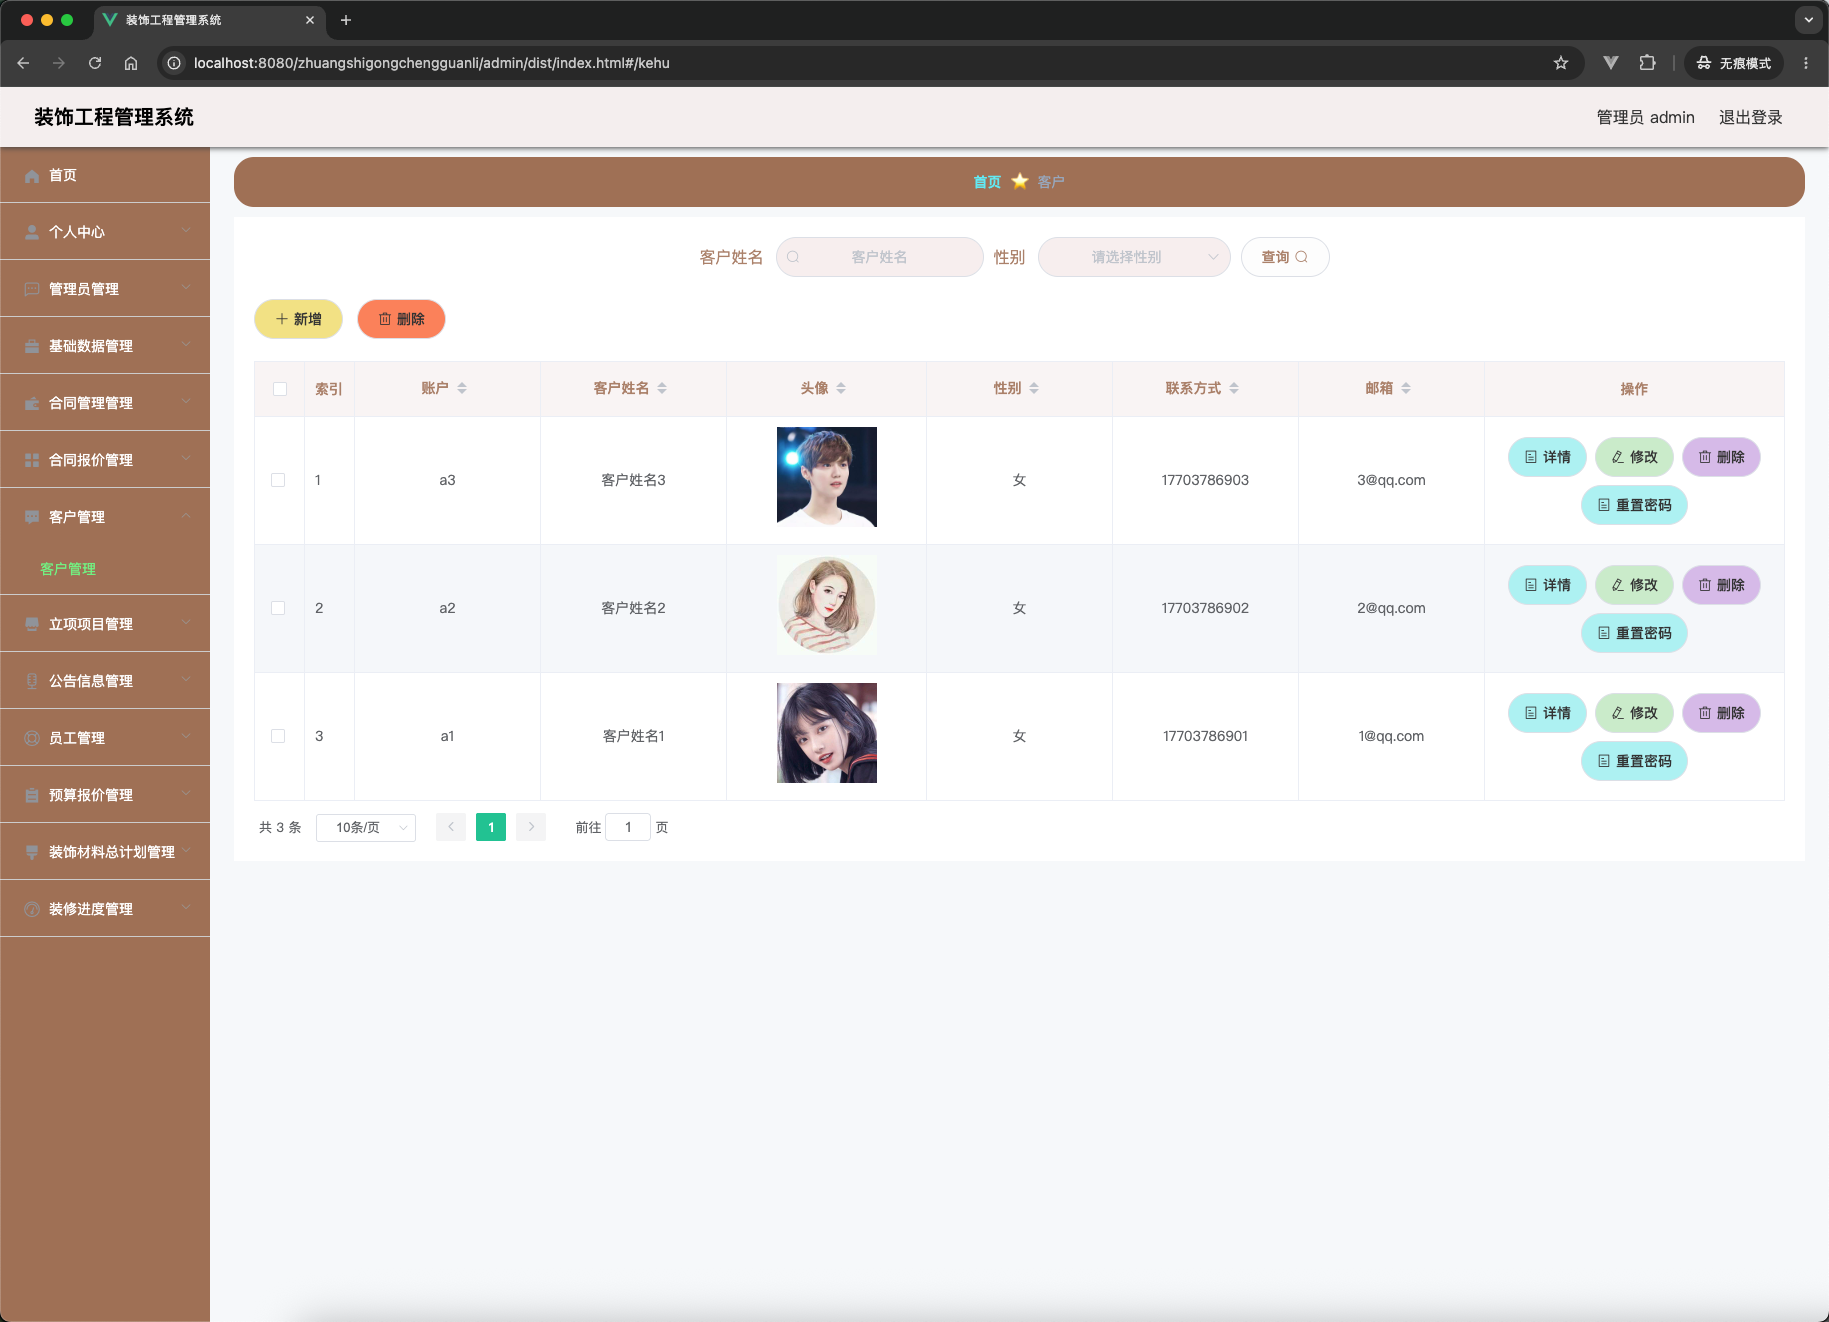Open the 装修进度管理 menu item

(105, 909)
